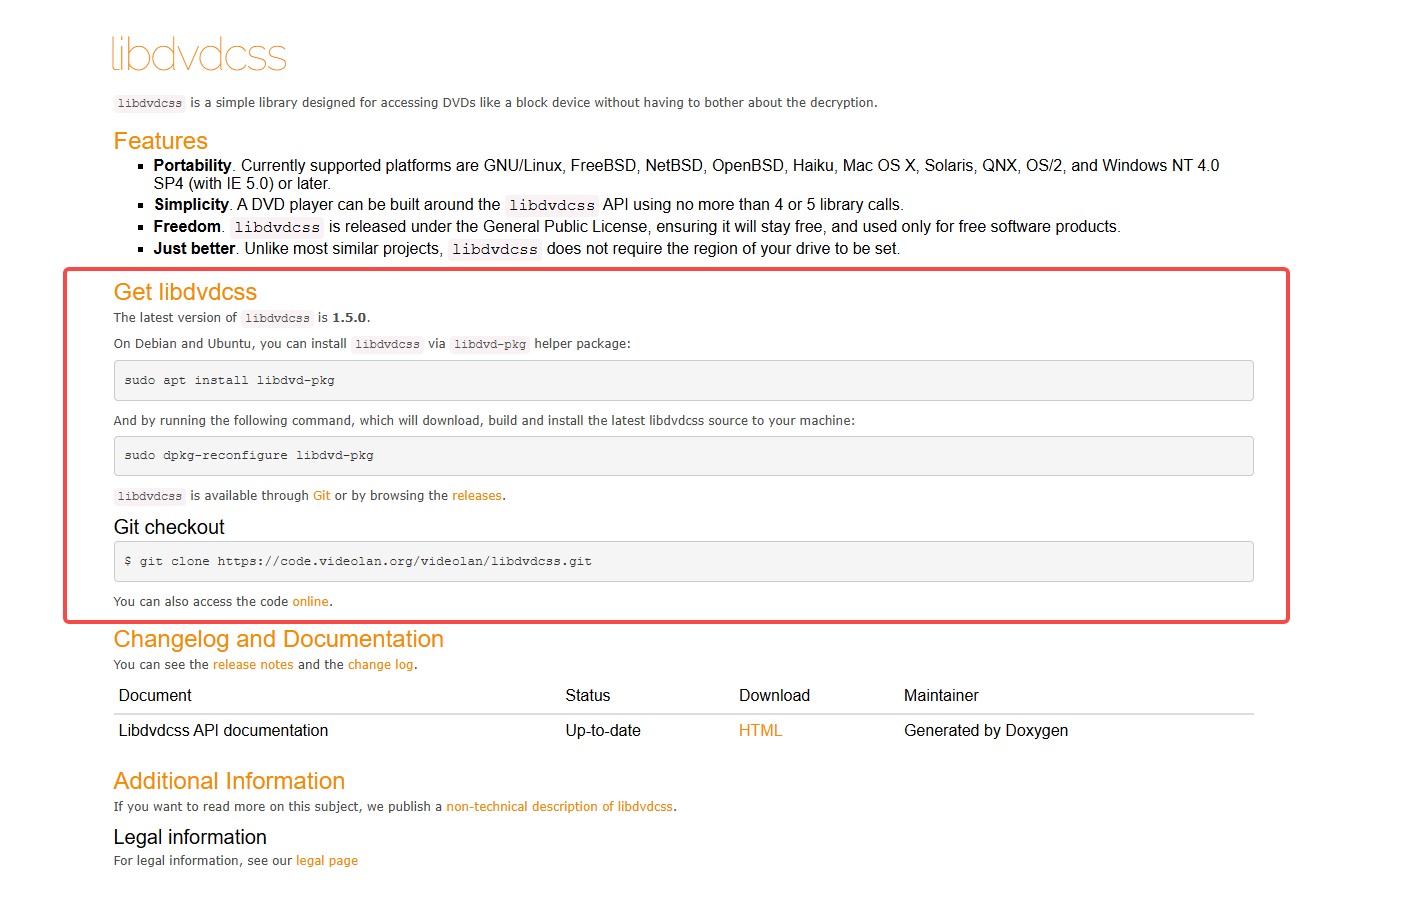
Task: Click the Status column header
Action: coord(588,696)
